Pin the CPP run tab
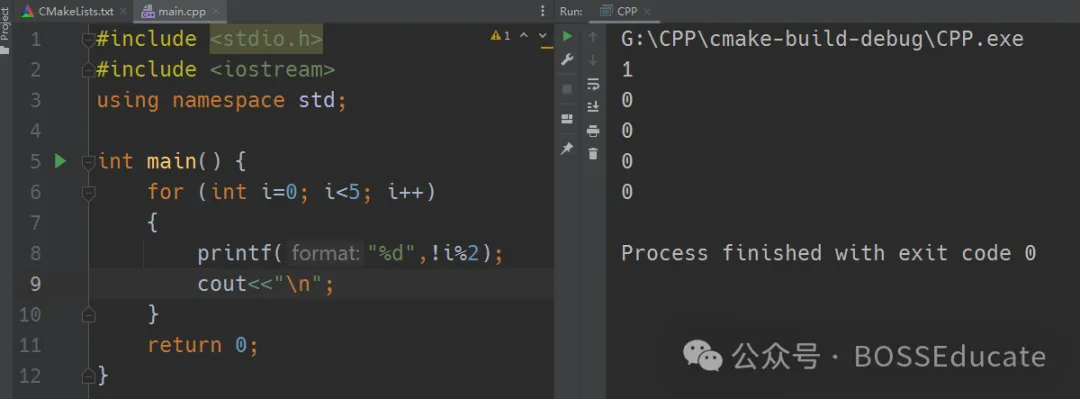Image resolution: width=1080 pixels, height=399 pixels. (x=567, y=148)
